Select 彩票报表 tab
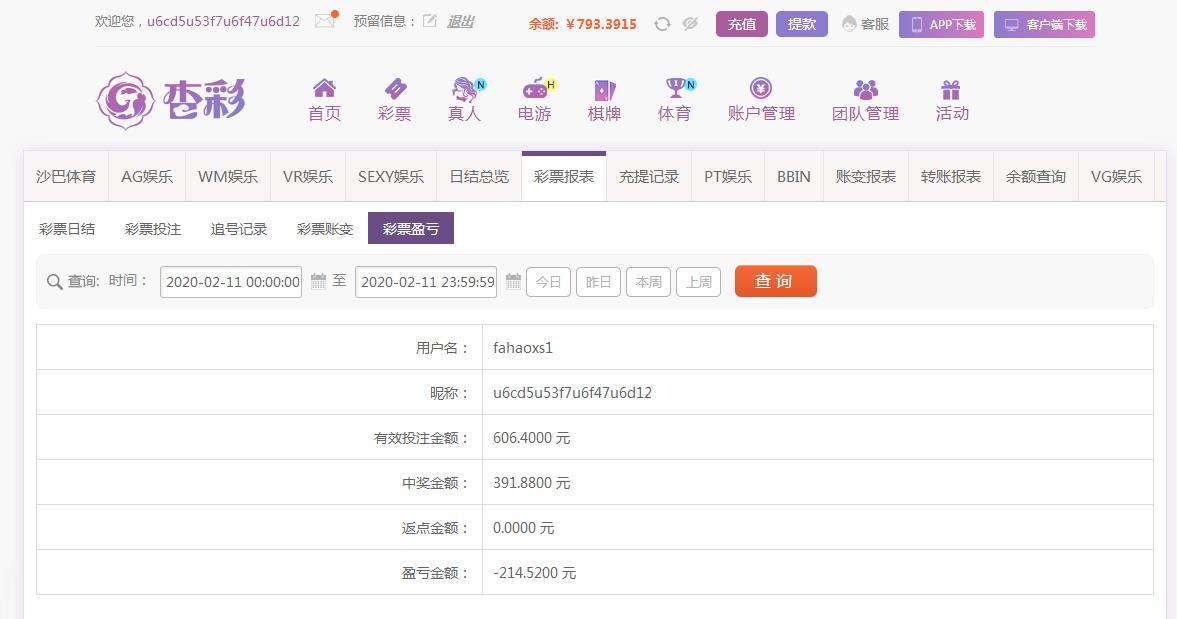Screen dimensions: 1177x619 pos(564,176)
